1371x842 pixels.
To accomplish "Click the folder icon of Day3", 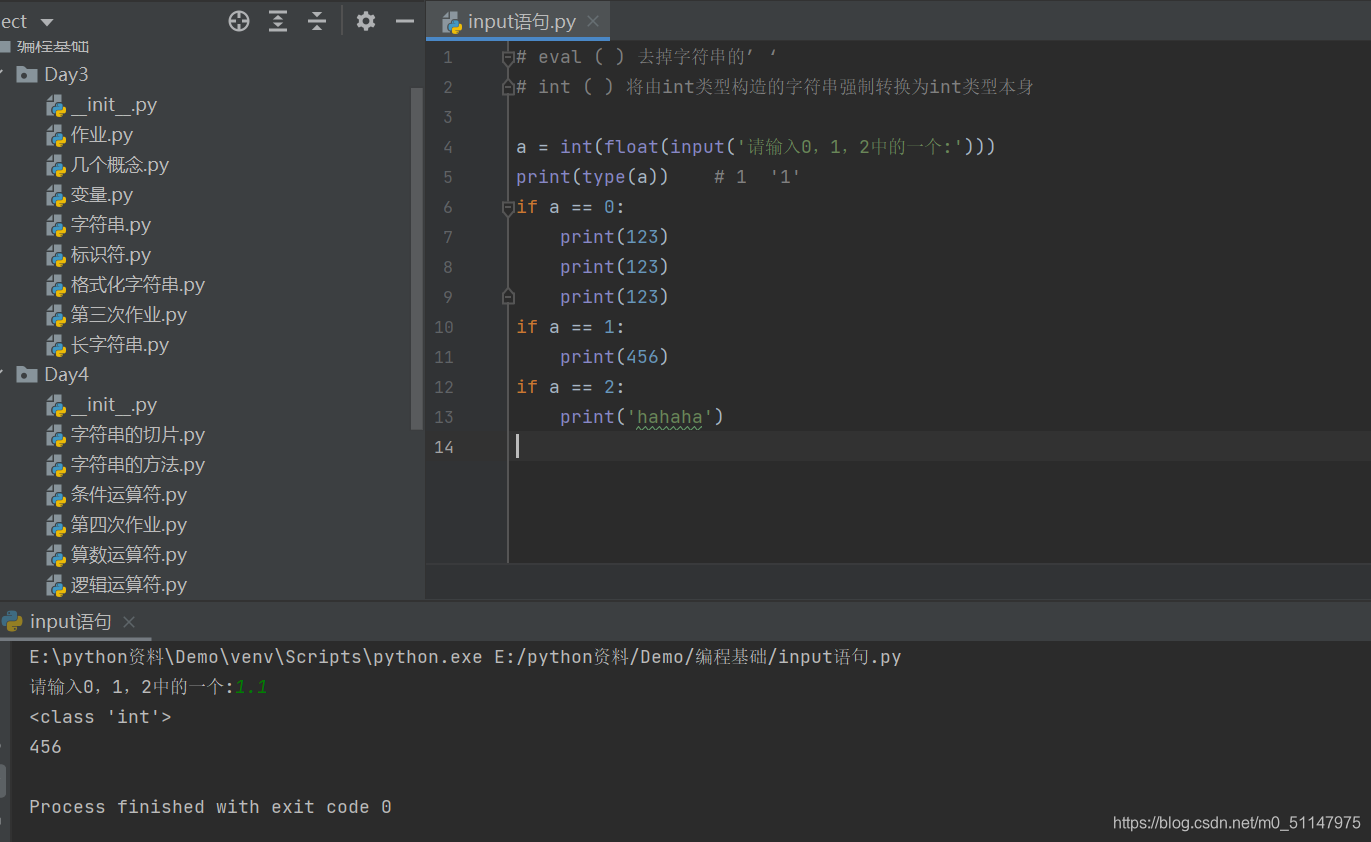I will [x=27, y=74].
